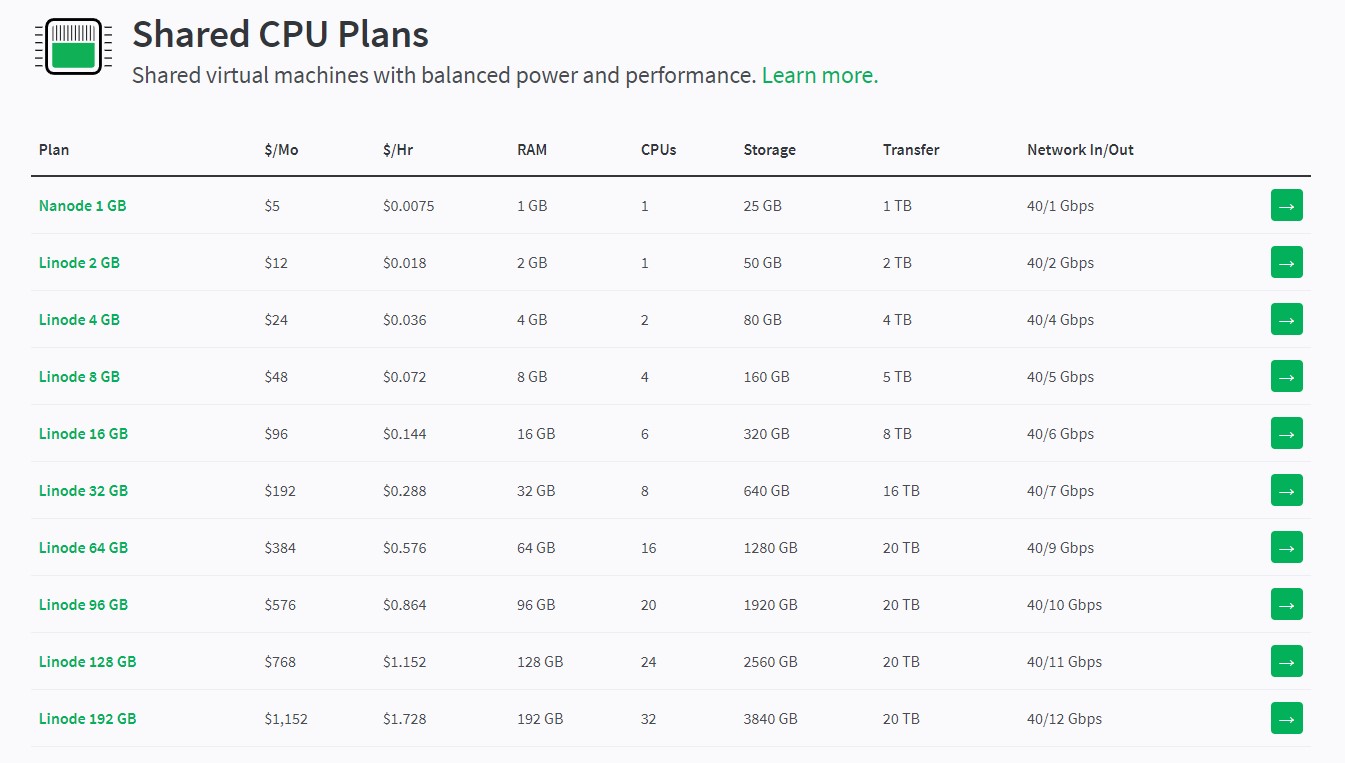Select the Linode 4 GB plan
Image resolution: width=1345 pixels, height=763 pixels.
pos(79,319)
